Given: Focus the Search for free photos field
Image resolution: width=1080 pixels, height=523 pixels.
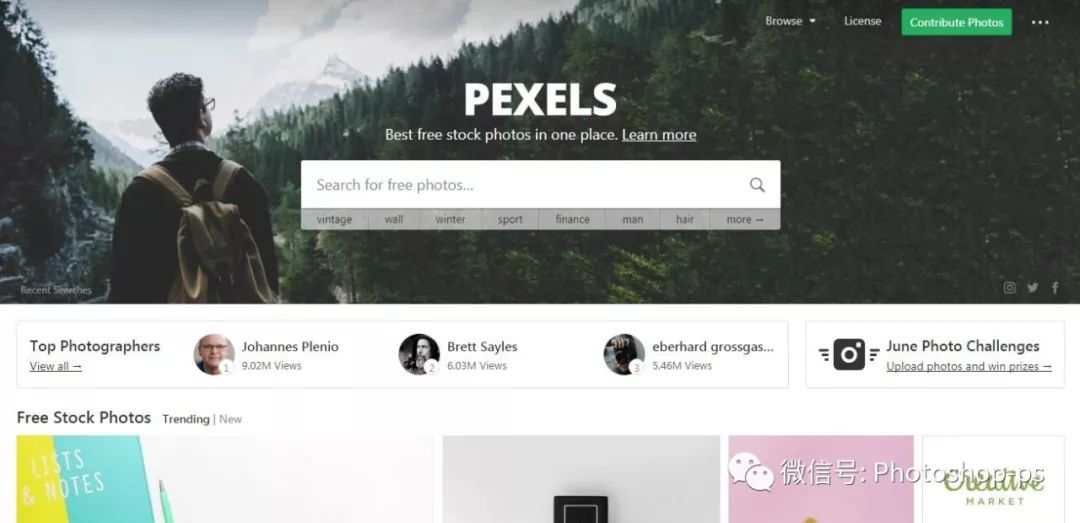Looking at the screenshot, I should 523,185.
